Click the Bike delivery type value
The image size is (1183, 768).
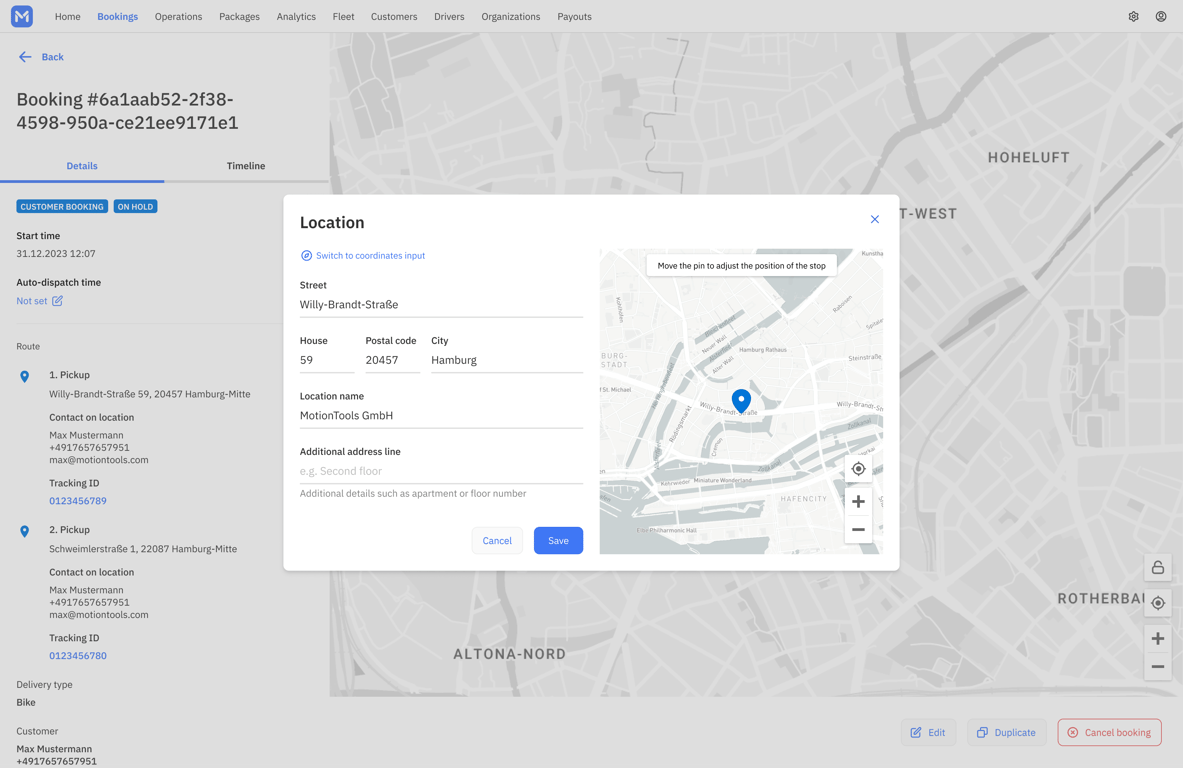[26, 702]
